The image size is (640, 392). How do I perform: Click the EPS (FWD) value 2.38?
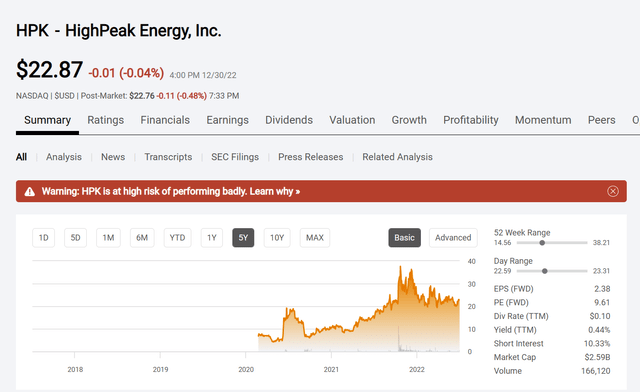point(602,289)
